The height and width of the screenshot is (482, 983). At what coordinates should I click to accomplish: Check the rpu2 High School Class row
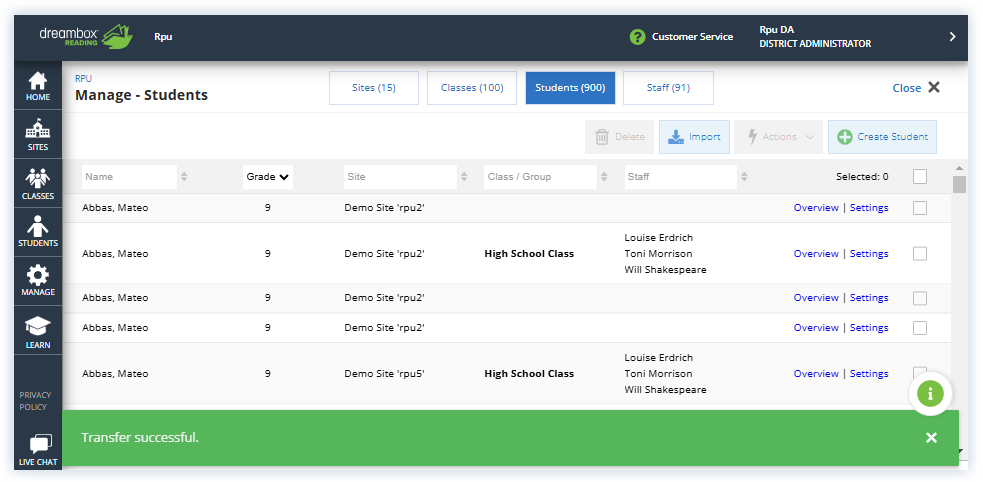(920, 253)
